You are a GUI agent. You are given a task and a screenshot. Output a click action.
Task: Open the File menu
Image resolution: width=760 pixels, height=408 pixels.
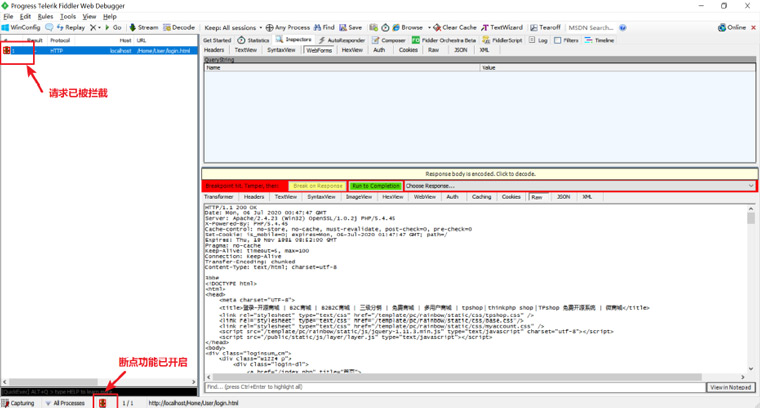[8, 16]
